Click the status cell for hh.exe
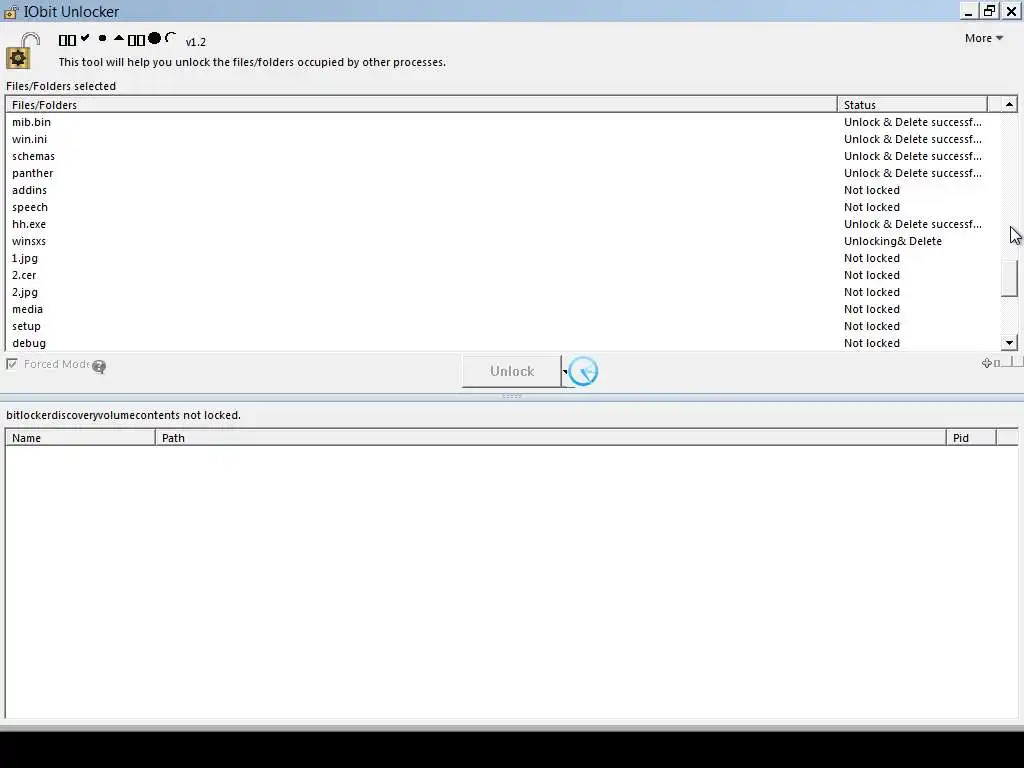Screen dimensions: 1024x768 tap(912, 224)
